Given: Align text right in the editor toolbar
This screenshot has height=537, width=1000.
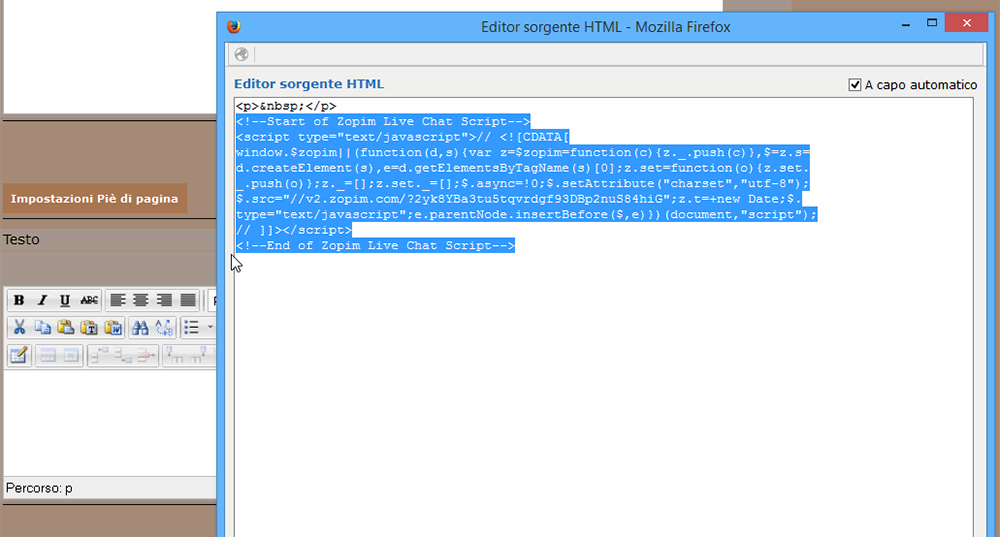Looking at the screenshot, I should tap(165, 300).
